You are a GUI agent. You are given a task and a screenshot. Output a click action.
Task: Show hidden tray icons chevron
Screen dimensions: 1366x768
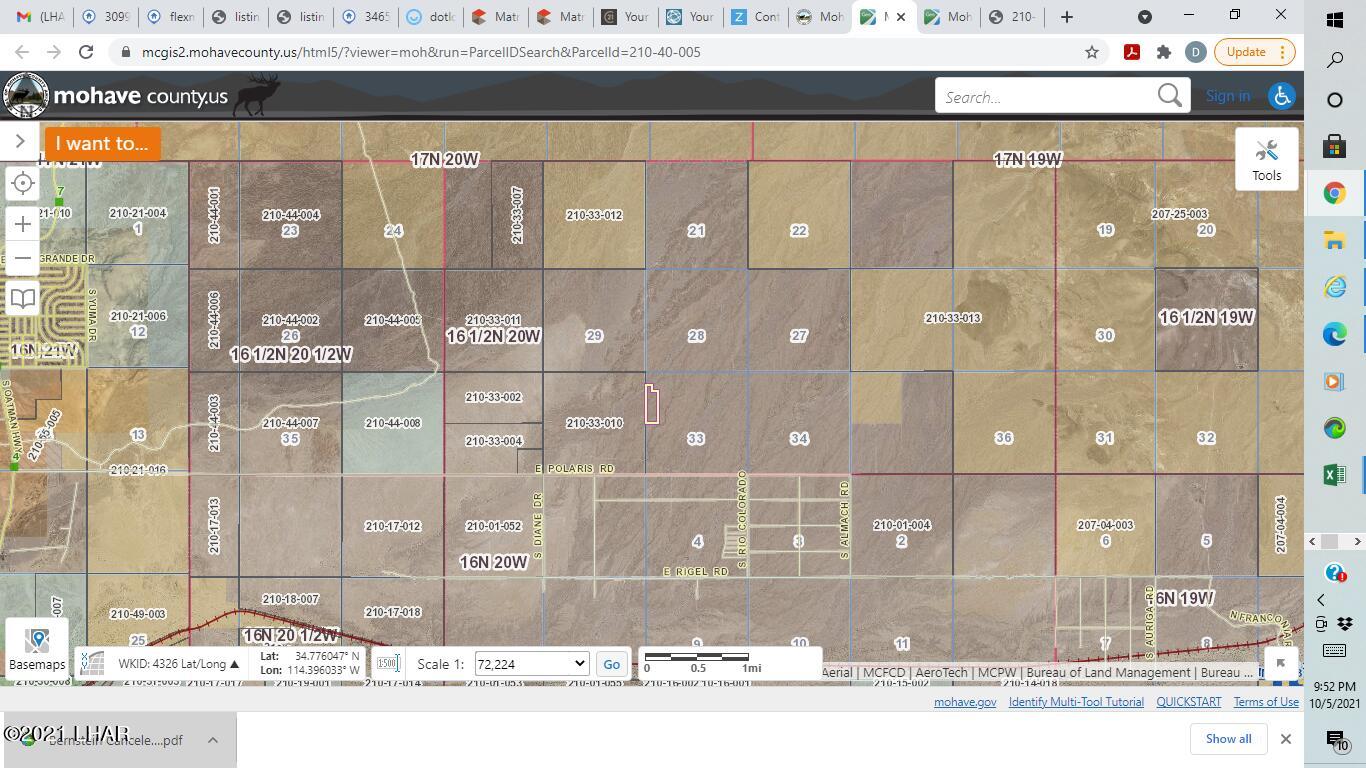click(x=1321, y=600)
